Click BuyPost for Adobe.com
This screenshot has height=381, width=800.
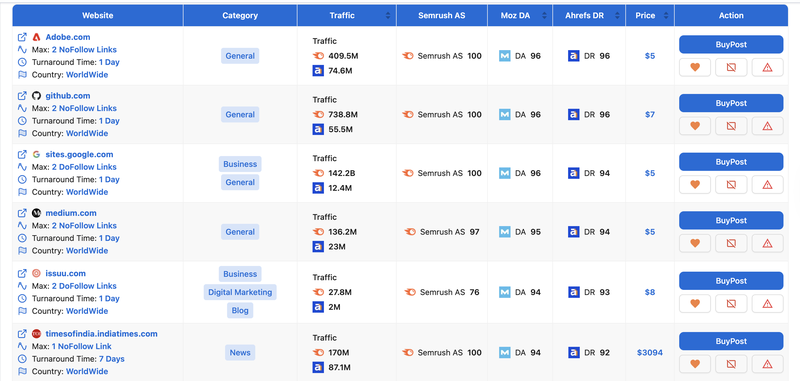731,44
